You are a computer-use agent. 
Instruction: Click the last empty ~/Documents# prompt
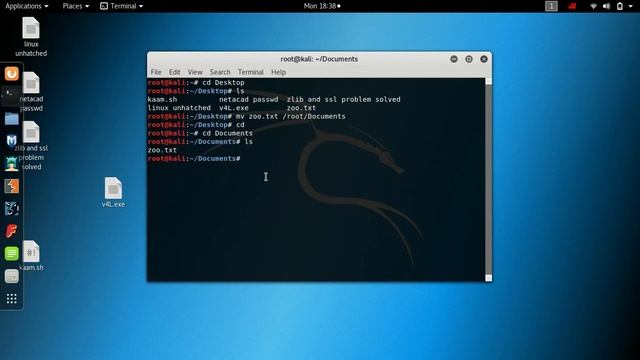point(194,159)
